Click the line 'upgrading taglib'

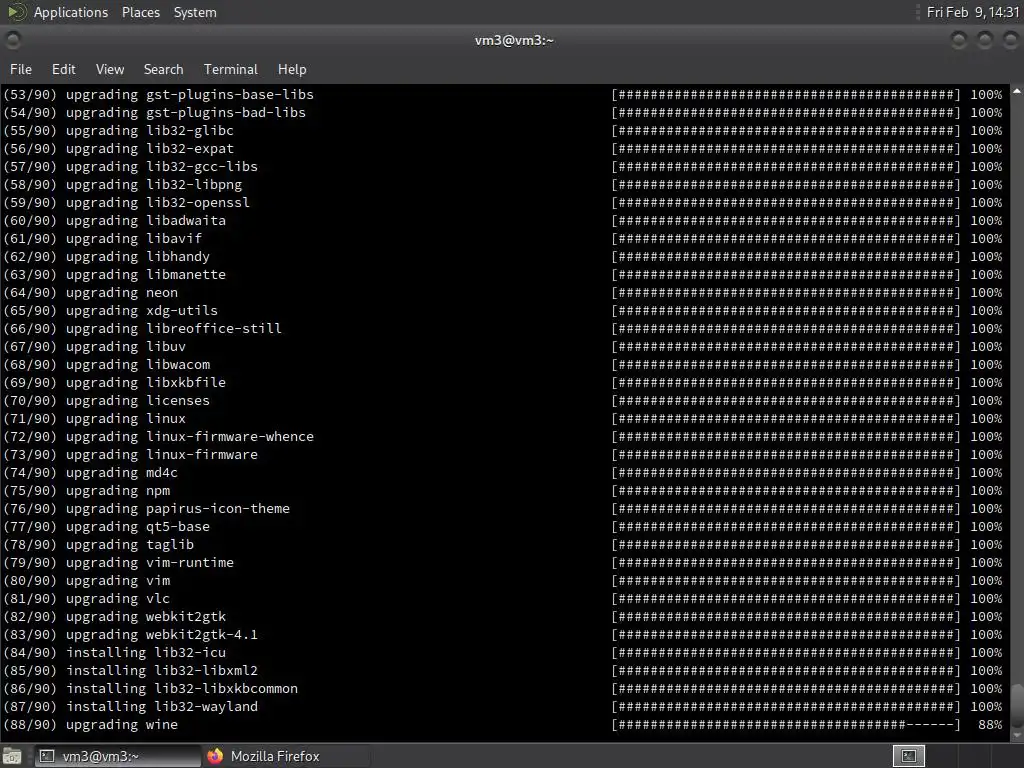[129, 545]
